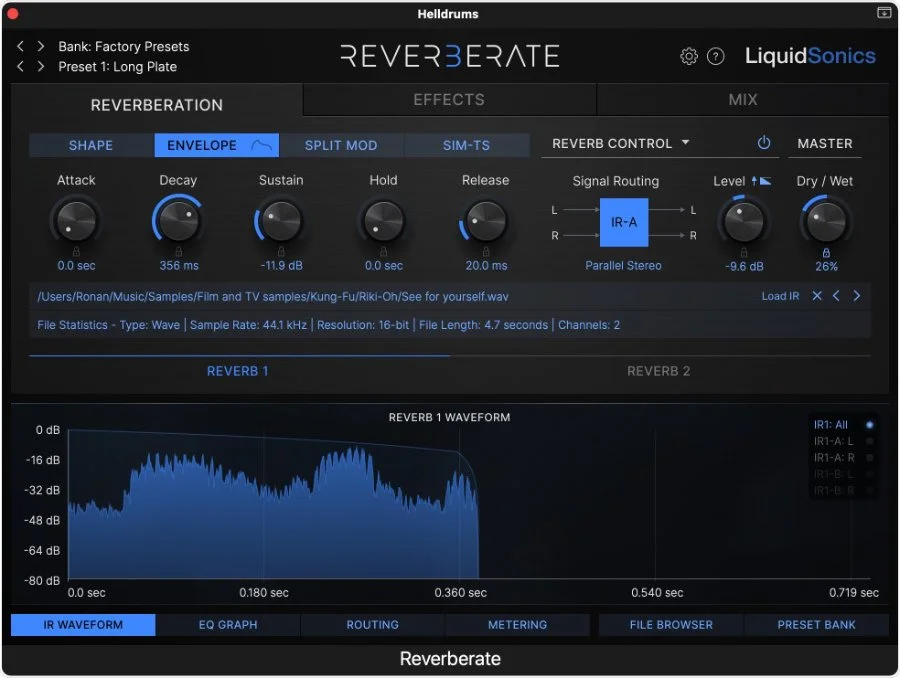Click the lock under Sustain knob
This screenshot has width=900, height=678.
pos(281,251)
